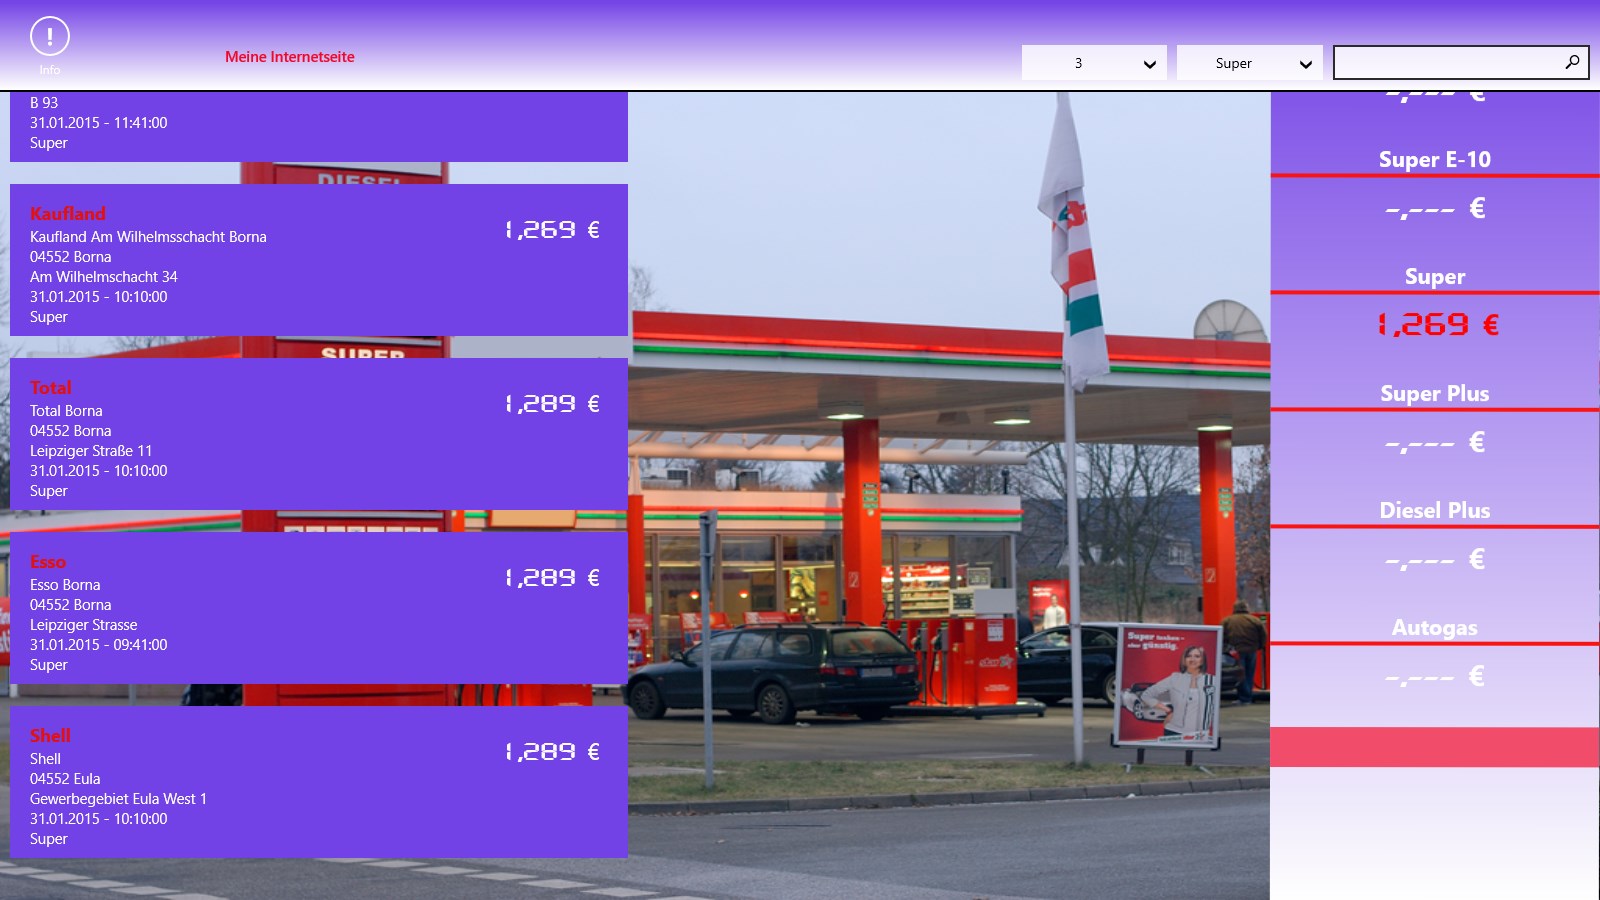
Task: Click inside the search text field
Action: 1448,63
